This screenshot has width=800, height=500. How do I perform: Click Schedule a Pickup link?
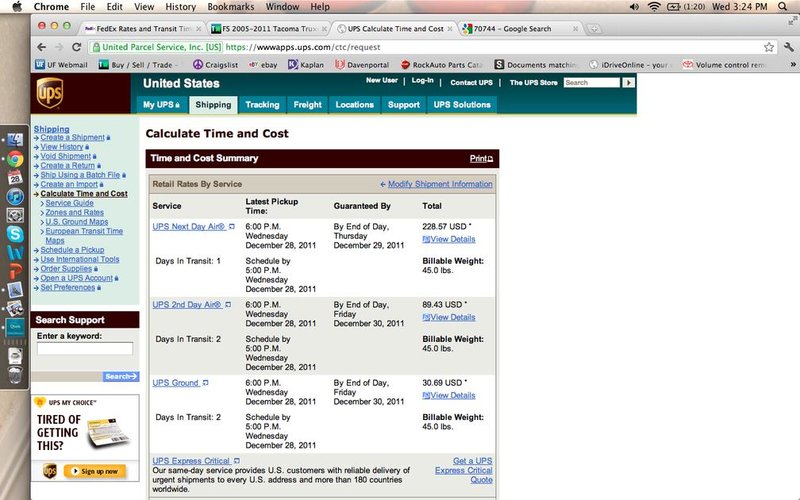(x=72, y=250)
